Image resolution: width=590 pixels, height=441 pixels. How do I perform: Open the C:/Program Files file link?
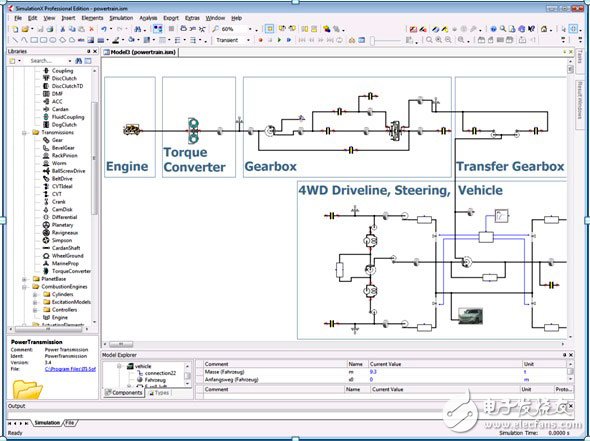pyautogui.click(x=70, y=369)
